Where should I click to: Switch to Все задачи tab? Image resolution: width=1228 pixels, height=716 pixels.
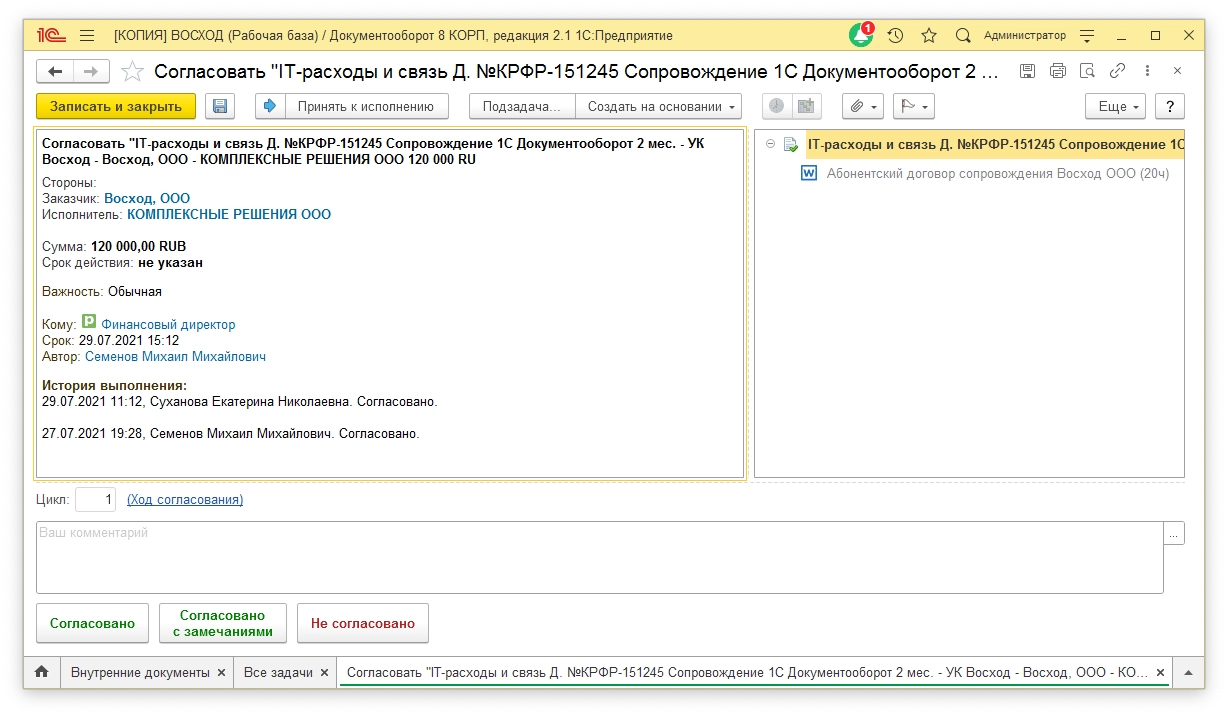278,672
